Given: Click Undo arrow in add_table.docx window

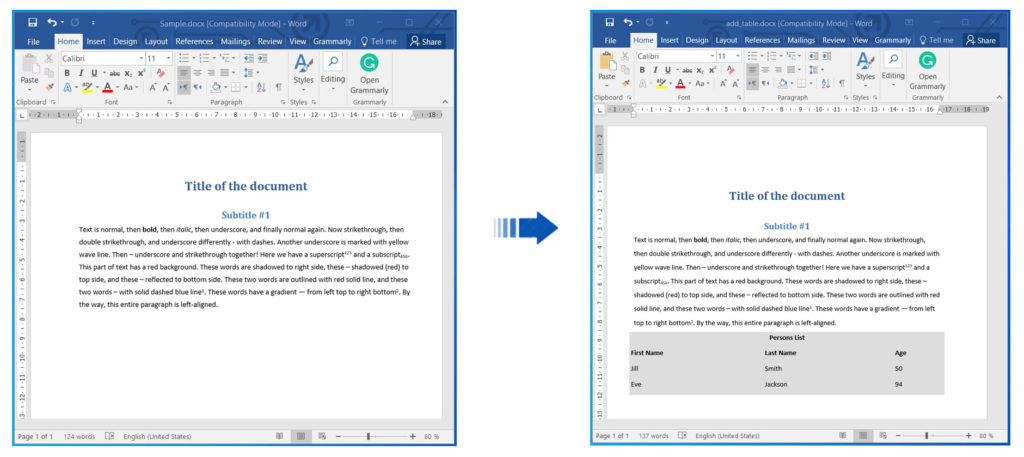Looking at the screenshot, I should pos(628,22).
